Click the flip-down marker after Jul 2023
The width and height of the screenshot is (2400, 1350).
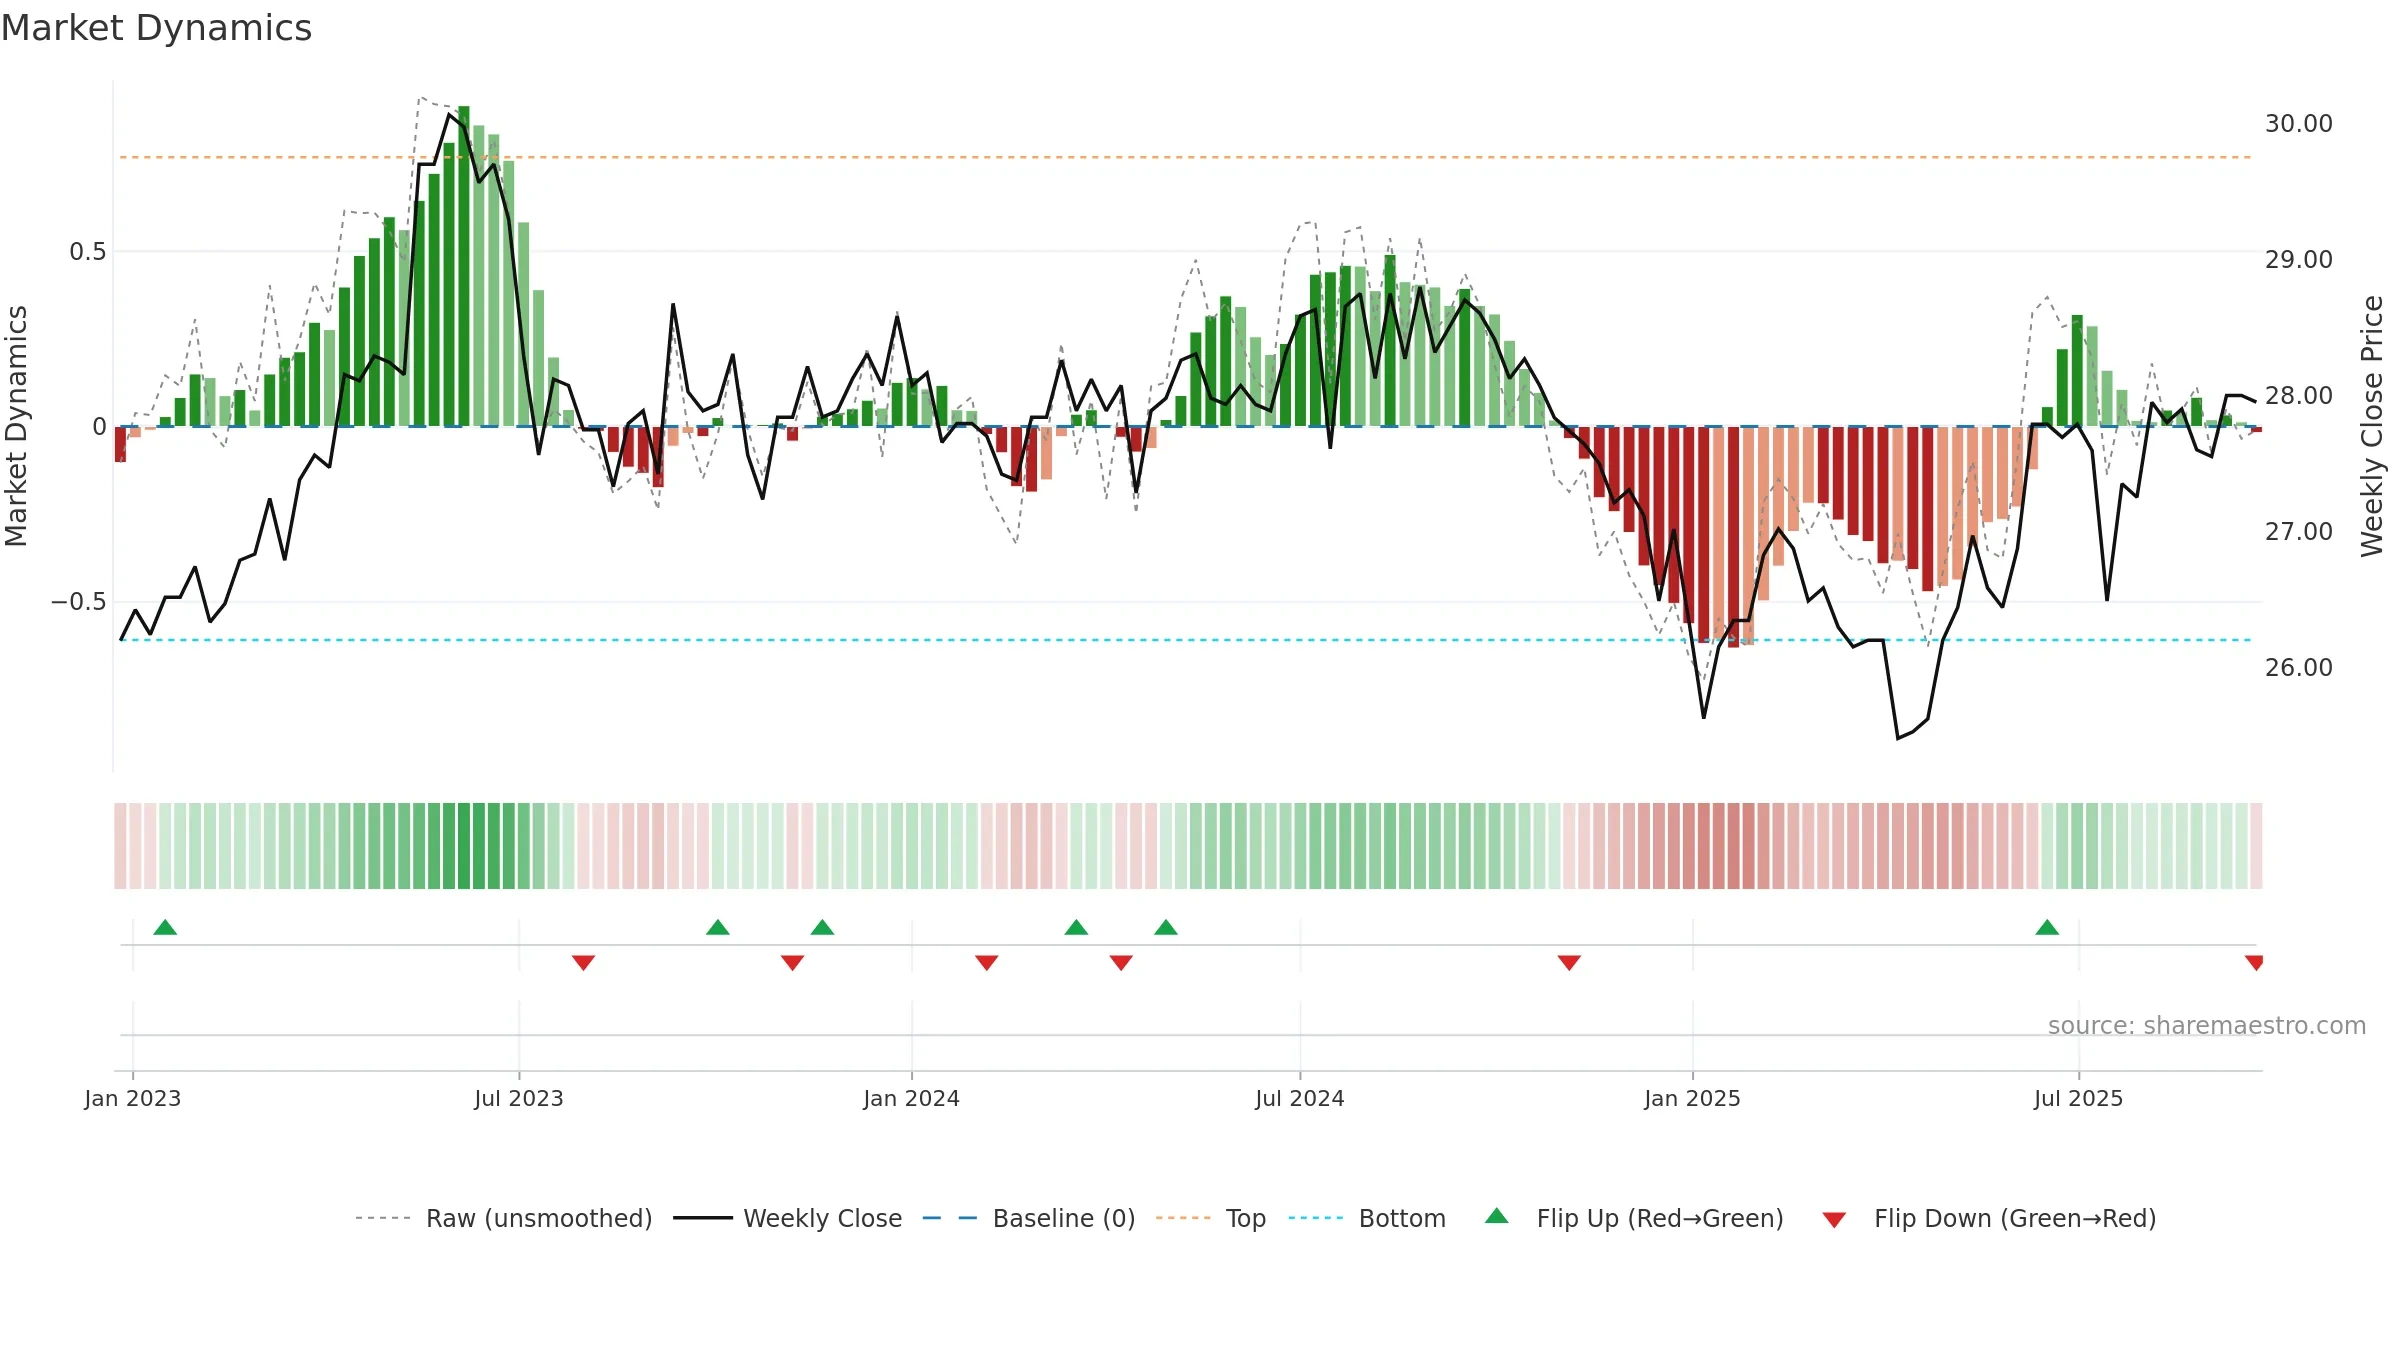pyautogui.click(x=583, y=963)
